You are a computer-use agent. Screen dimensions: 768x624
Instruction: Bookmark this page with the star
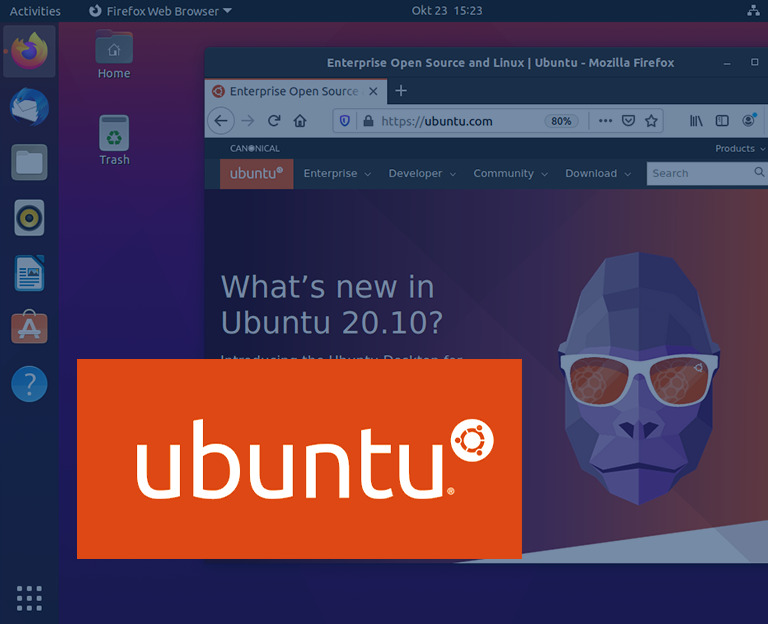point(651,120)
